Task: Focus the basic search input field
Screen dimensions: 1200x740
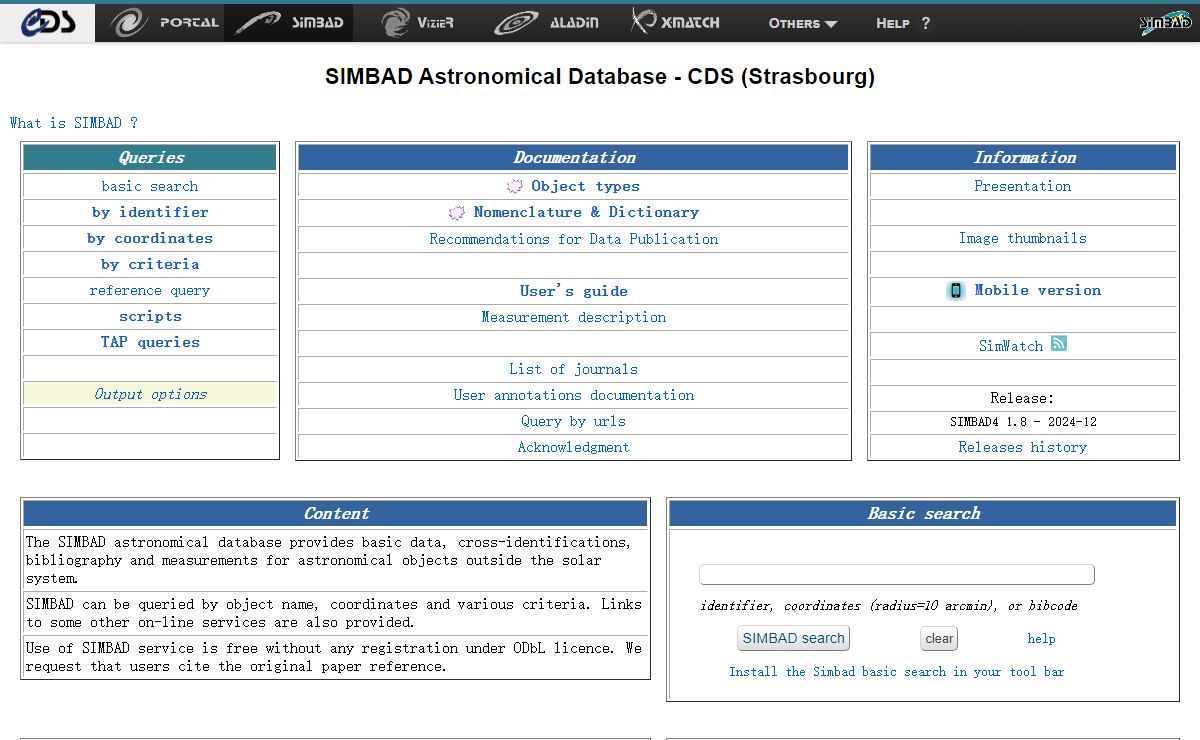Action: (897, 574)
